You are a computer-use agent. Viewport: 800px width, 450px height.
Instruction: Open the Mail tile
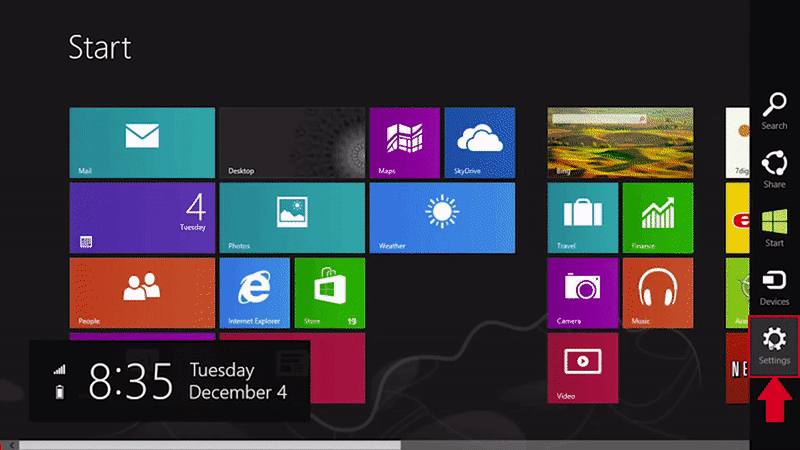(142, 142)
